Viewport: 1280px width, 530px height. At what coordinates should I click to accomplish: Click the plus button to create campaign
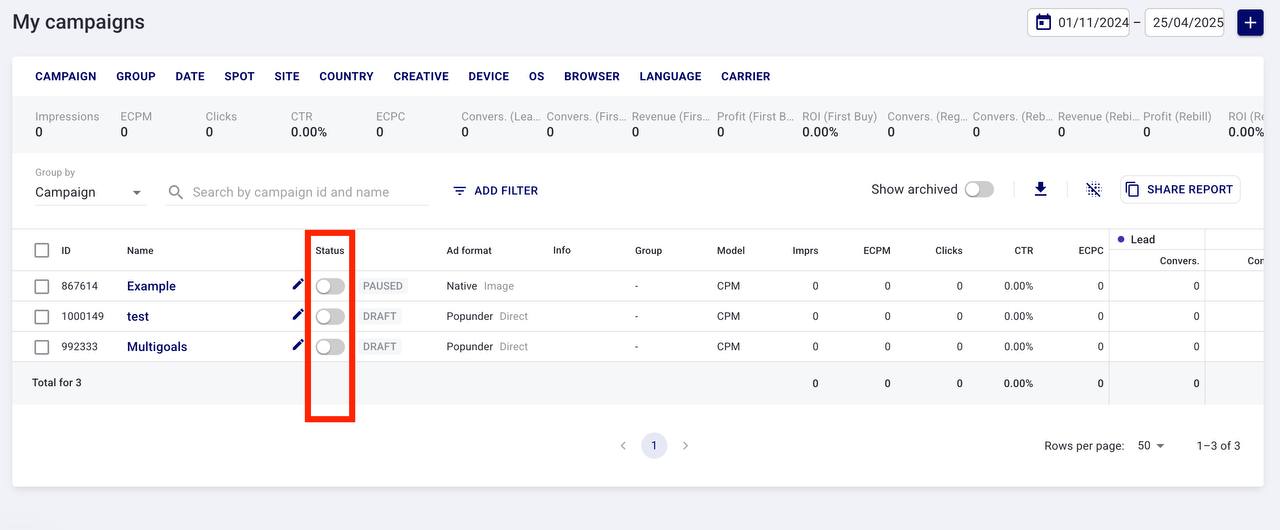pos(1250,22)
